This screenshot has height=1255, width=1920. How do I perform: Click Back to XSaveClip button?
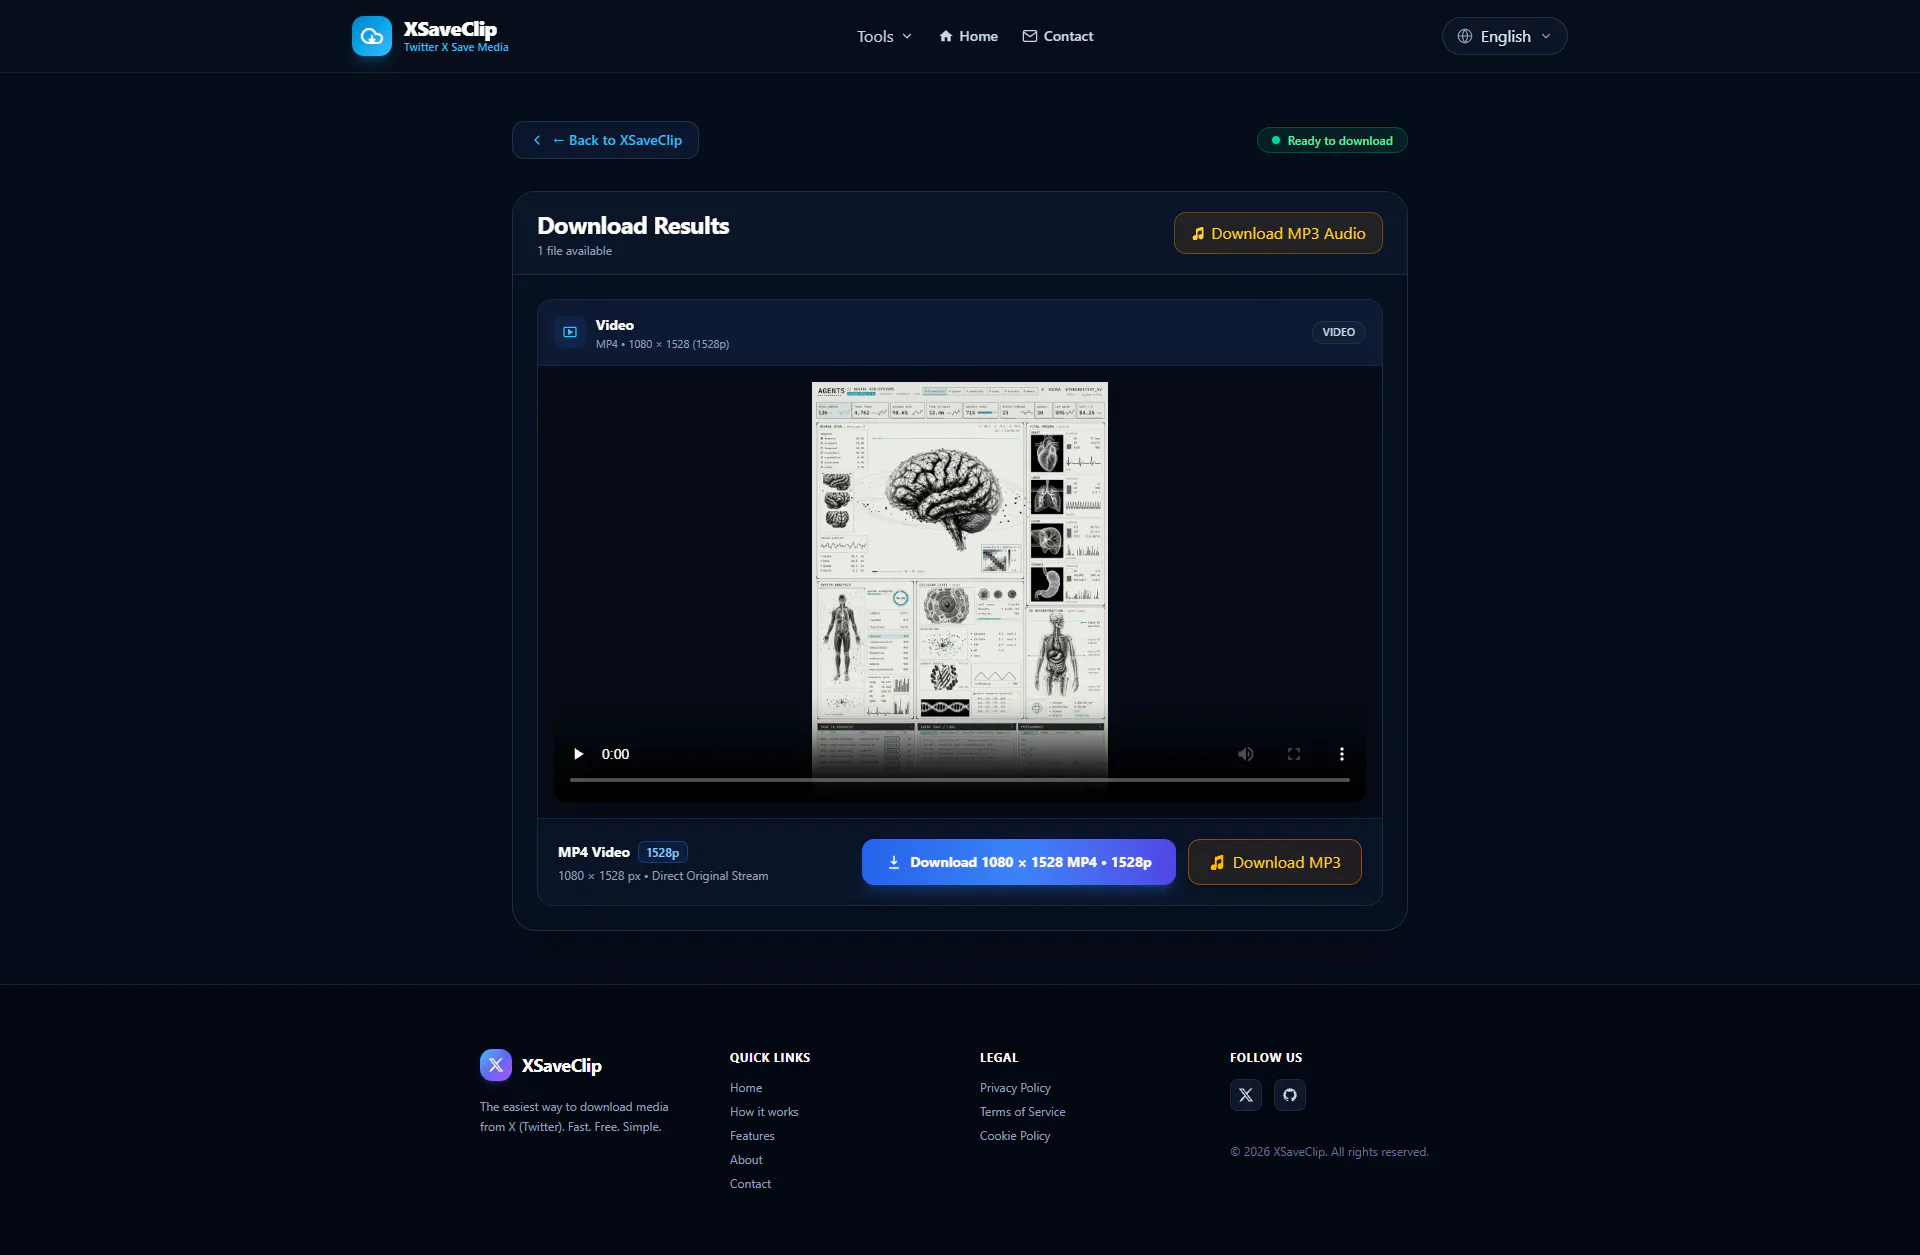coord(605,140)
